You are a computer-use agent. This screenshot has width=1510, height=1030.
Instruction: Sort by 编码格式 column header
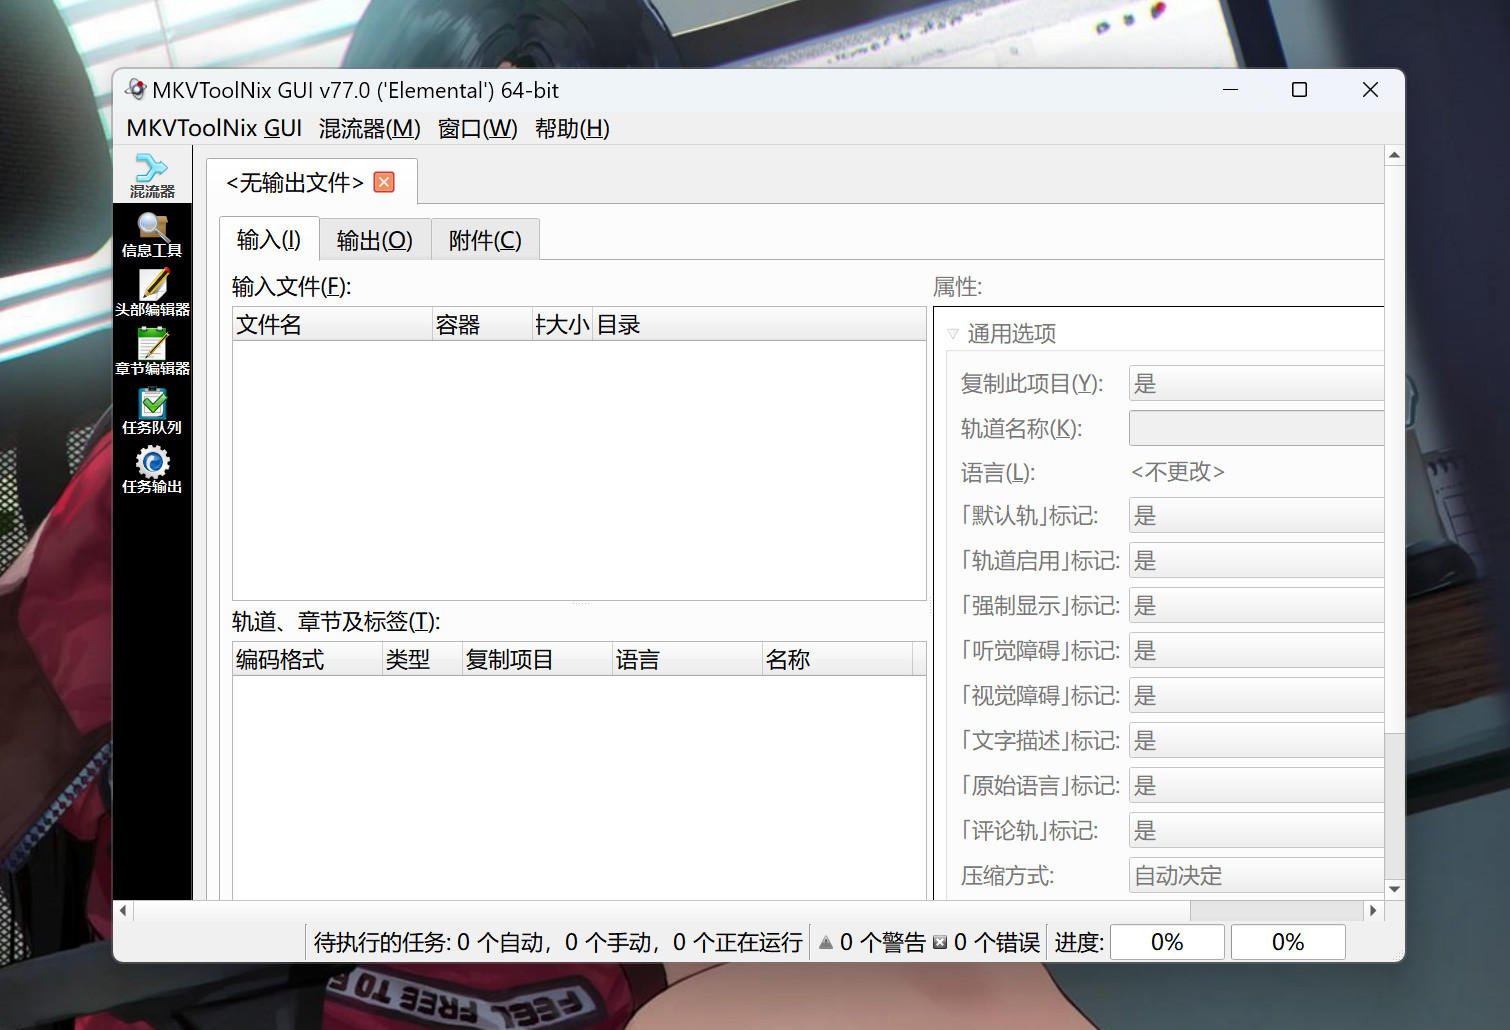pos(307,659)
